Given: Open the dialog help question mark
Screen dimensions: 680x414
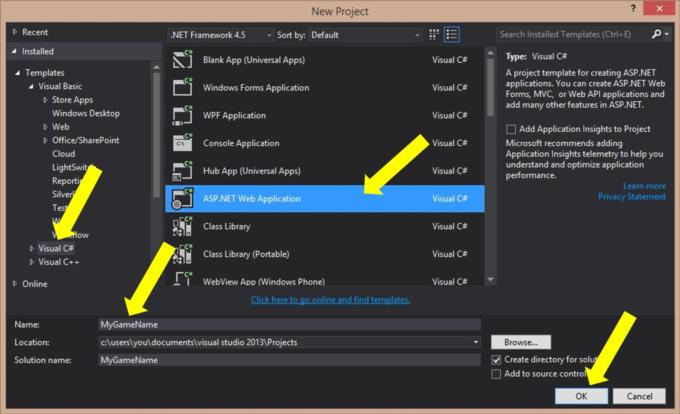Looking at the screenshot, I should click(633, 8).
